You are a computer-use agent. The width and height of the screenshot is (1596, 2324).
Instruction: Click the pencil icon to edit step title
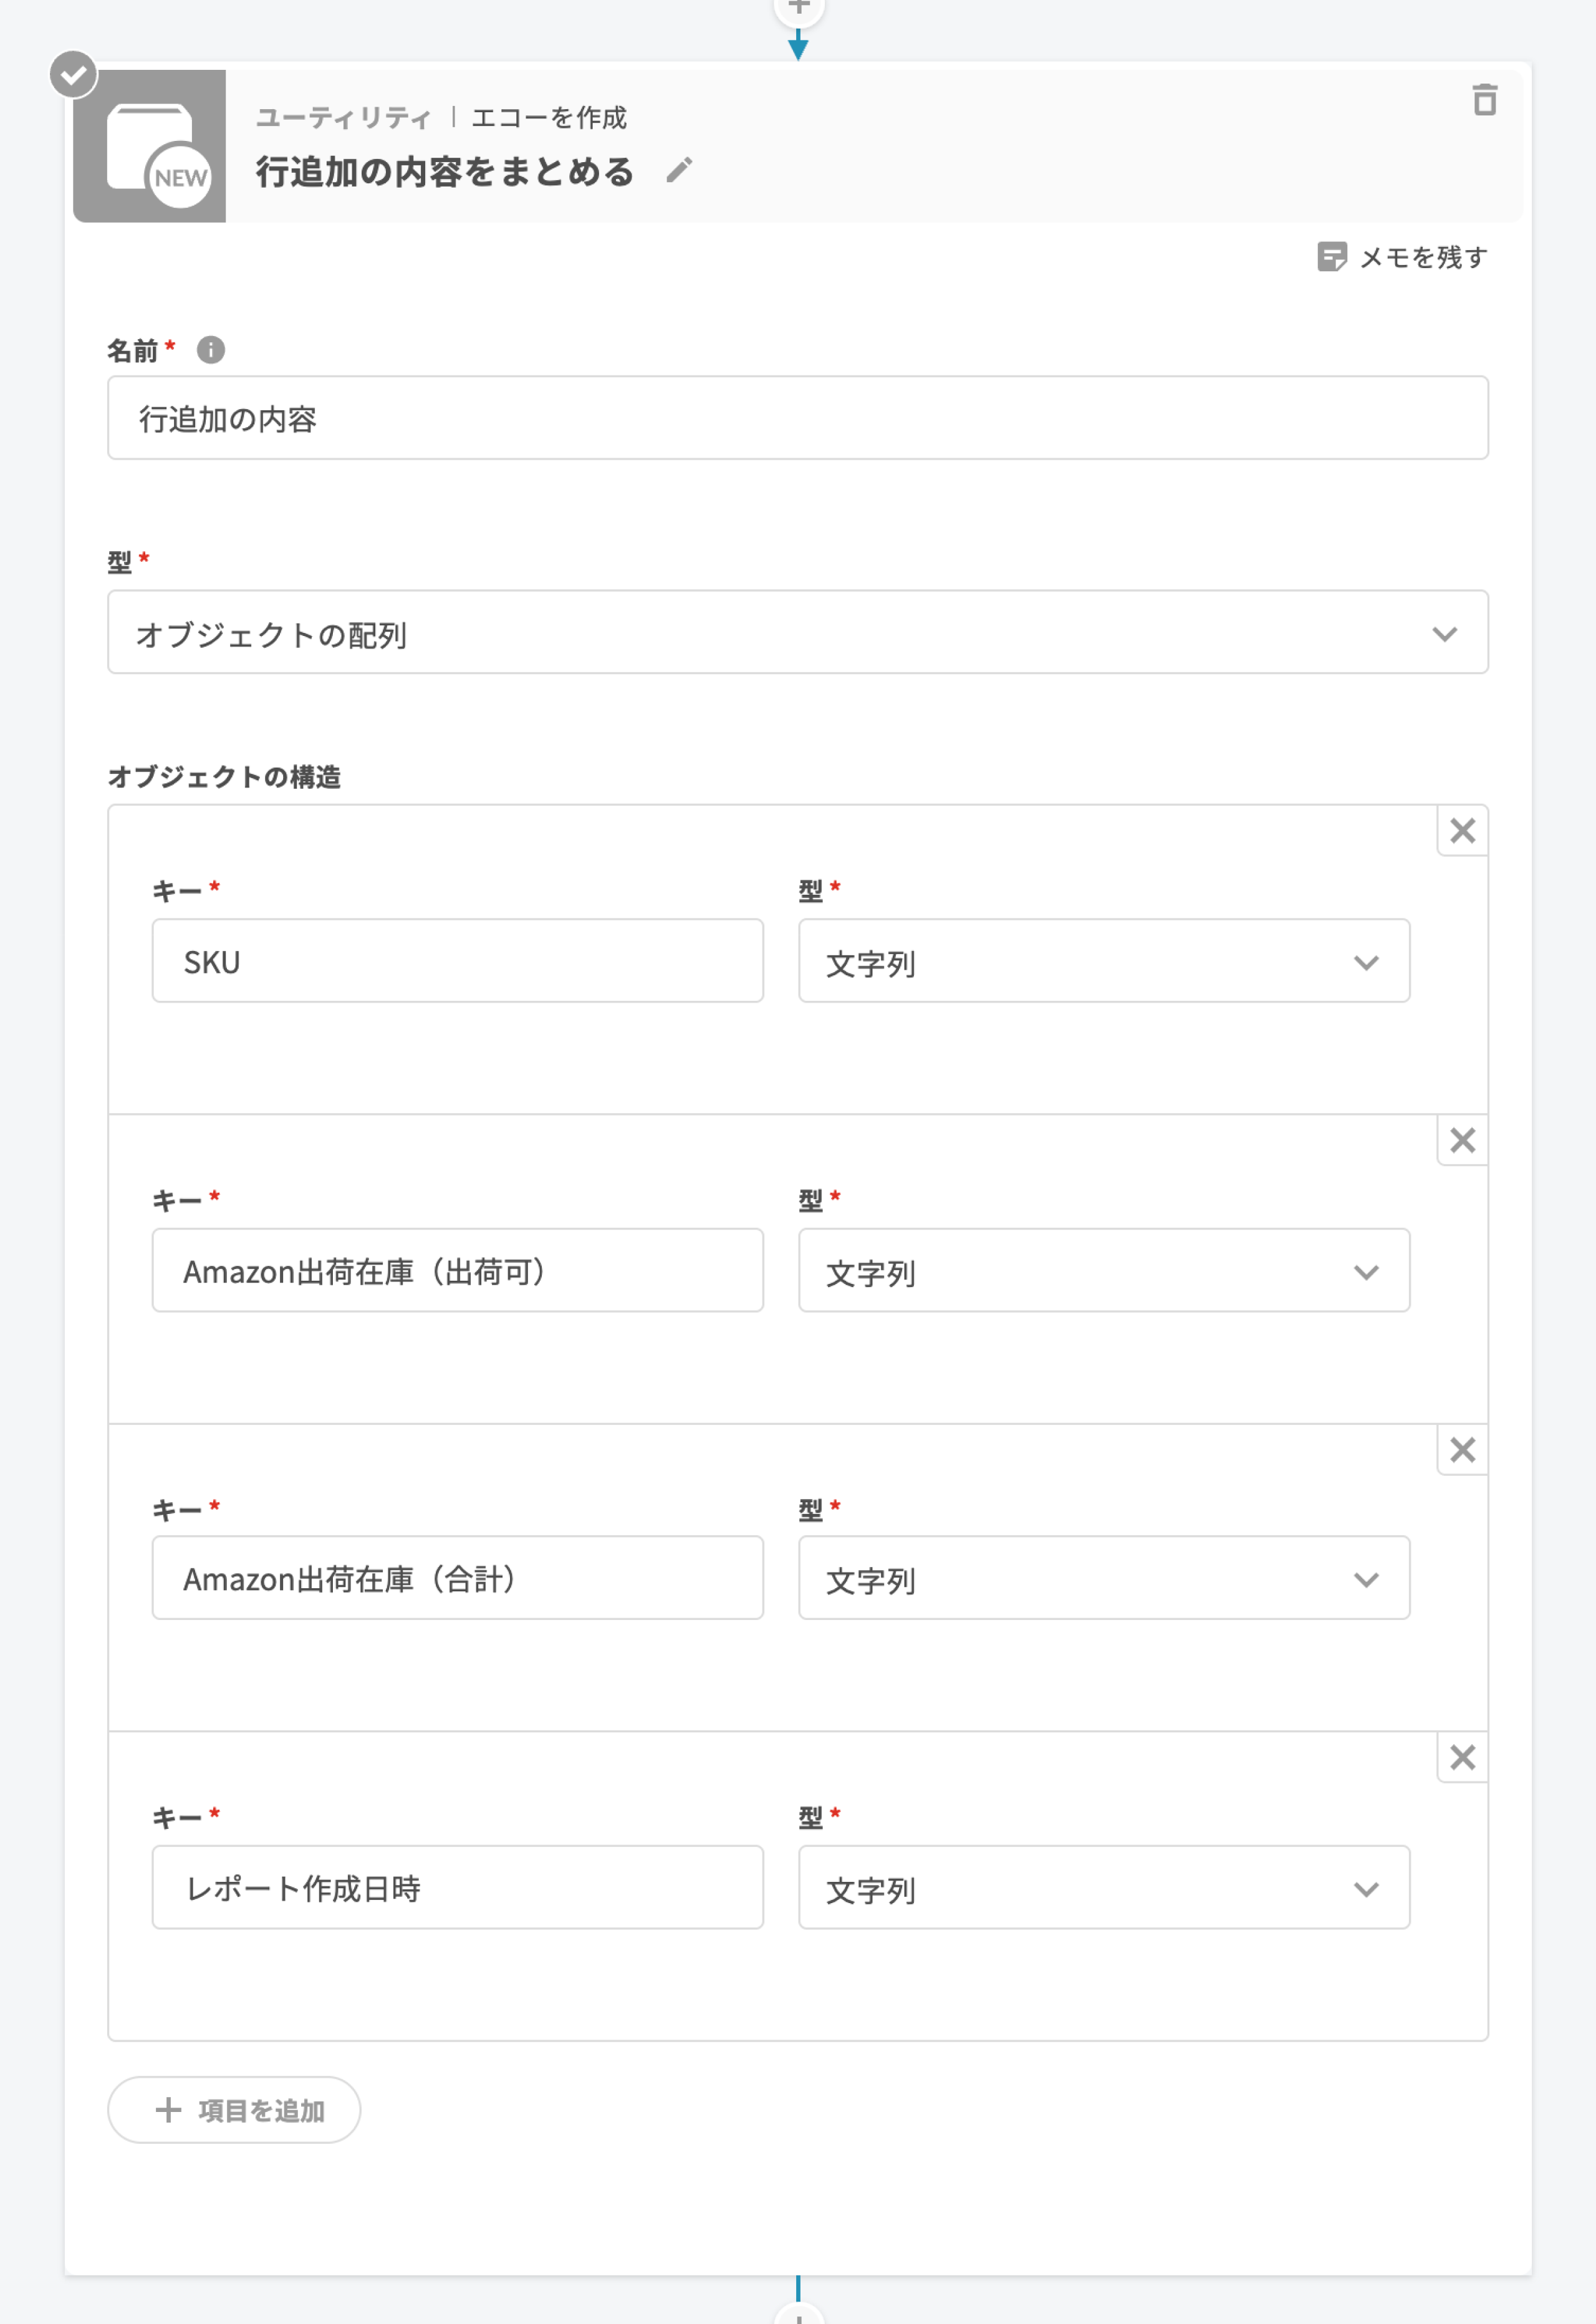click(x=679, y=171)
